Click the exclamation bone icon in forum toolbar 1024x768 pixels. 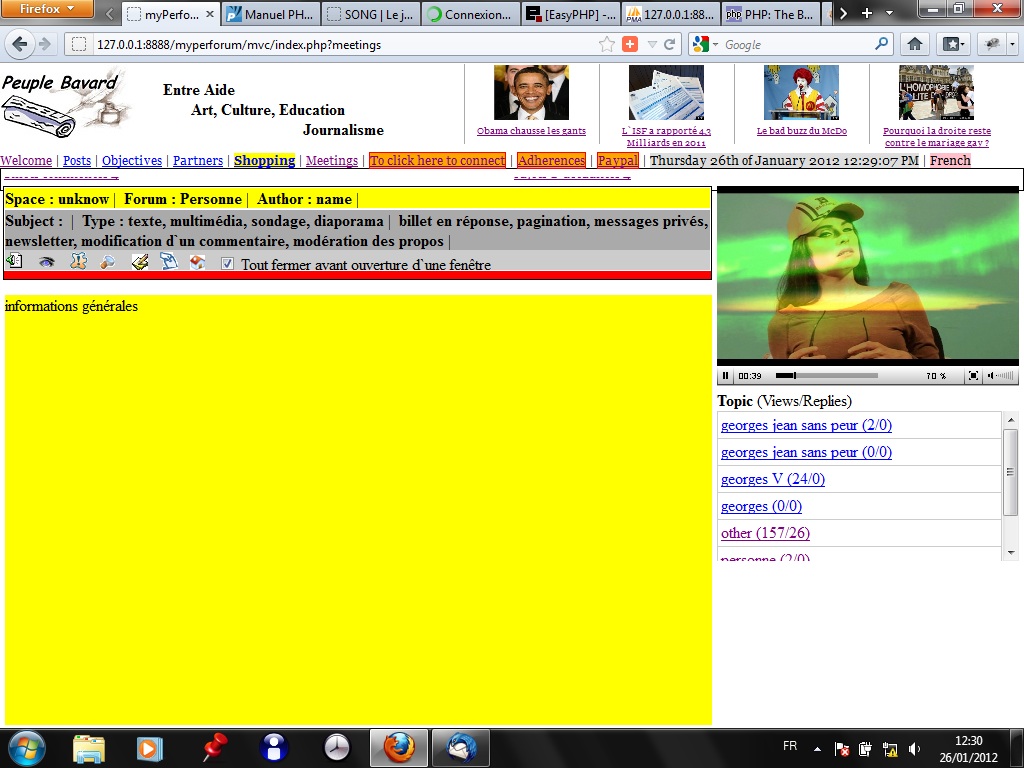coord(78,261)
